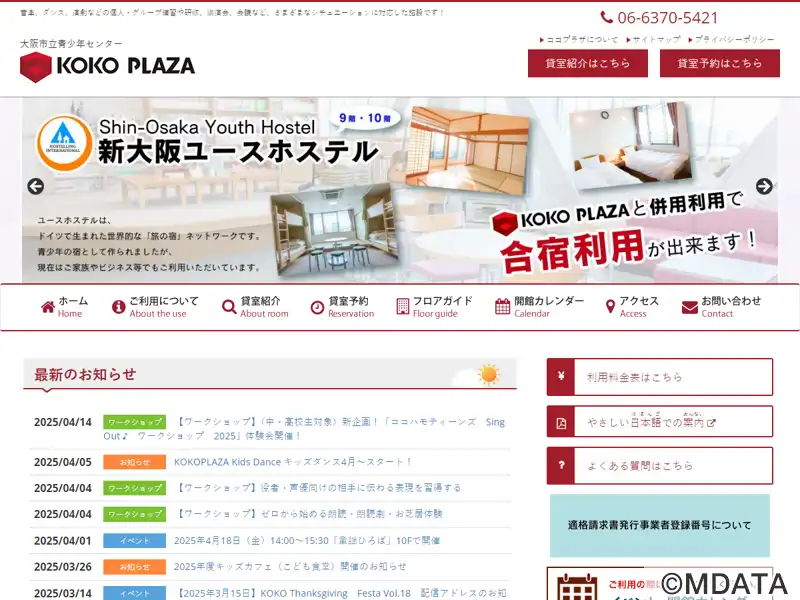Click the building icon for Floor guide
Screen dimensions: 800x600
click(403, 307)
